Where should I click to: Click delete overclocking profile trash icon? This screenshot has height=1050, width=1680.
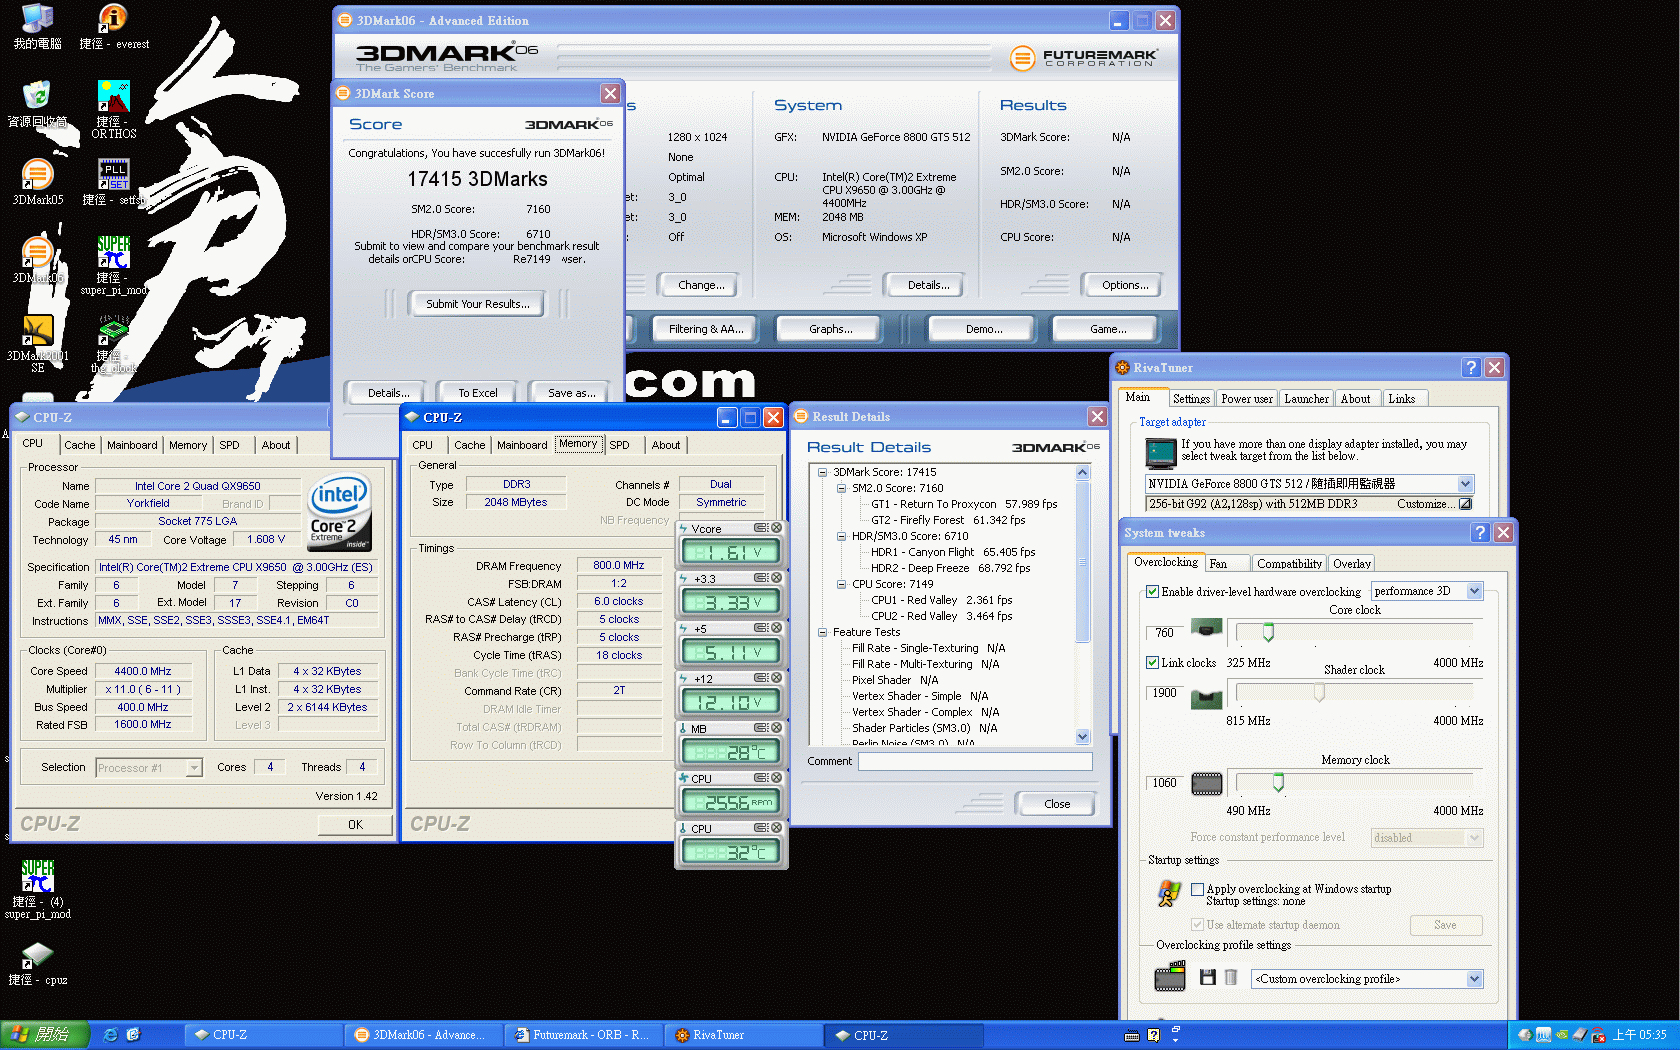[x=1231, y=977]
